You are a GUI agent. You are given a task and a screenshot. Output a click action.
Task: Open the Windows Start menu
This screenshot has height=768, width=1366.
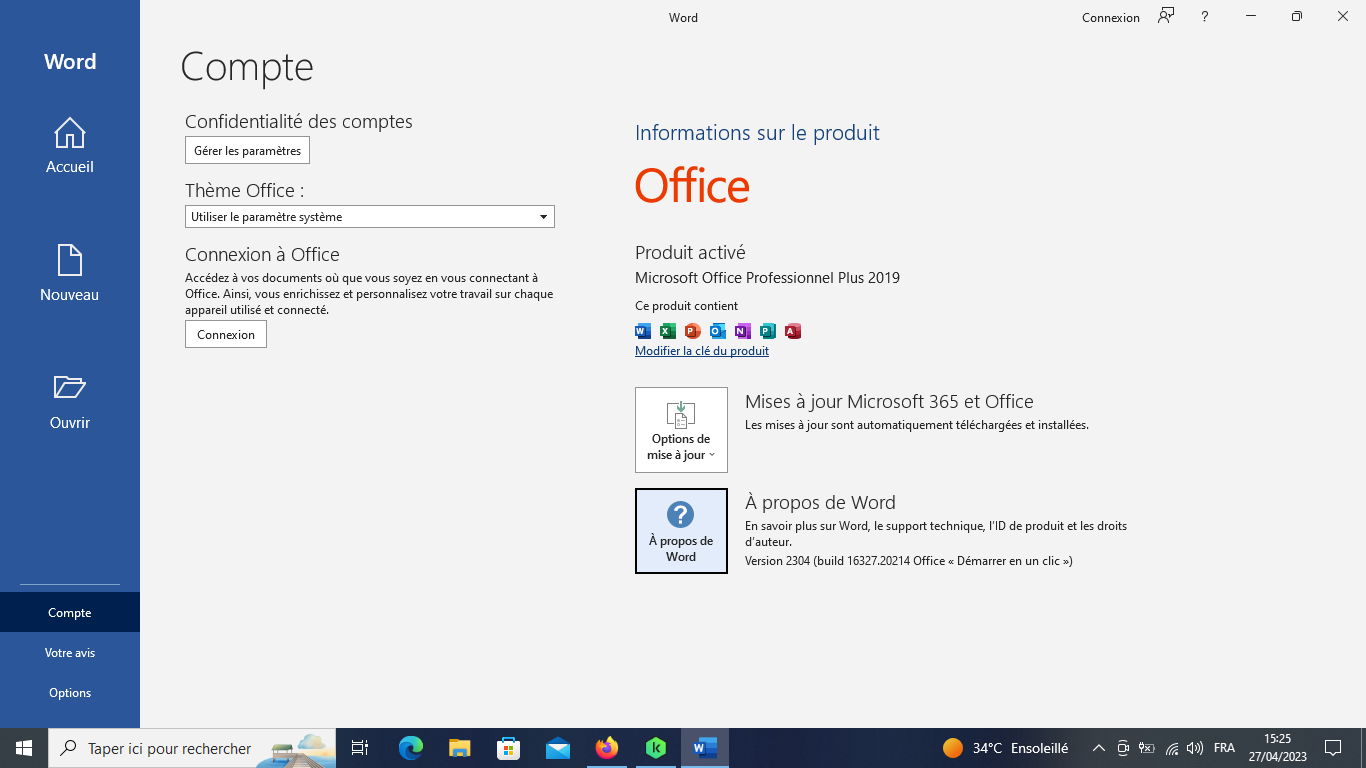click(x=24, y=748)
